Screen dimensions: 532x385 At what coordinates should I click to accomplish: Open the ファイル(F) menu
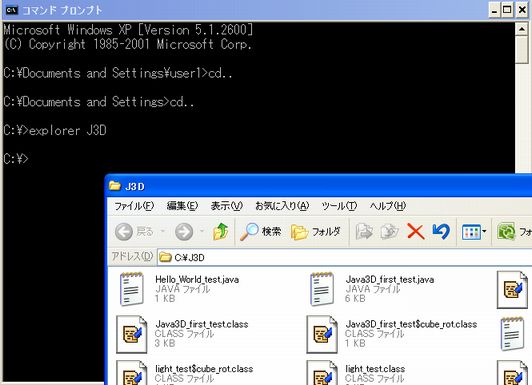tap(134, 206)
